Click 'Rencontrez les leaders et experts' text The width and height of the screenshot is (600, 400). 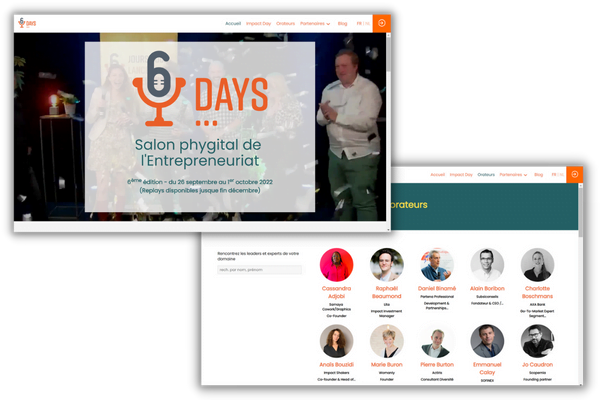coord(258,256)
